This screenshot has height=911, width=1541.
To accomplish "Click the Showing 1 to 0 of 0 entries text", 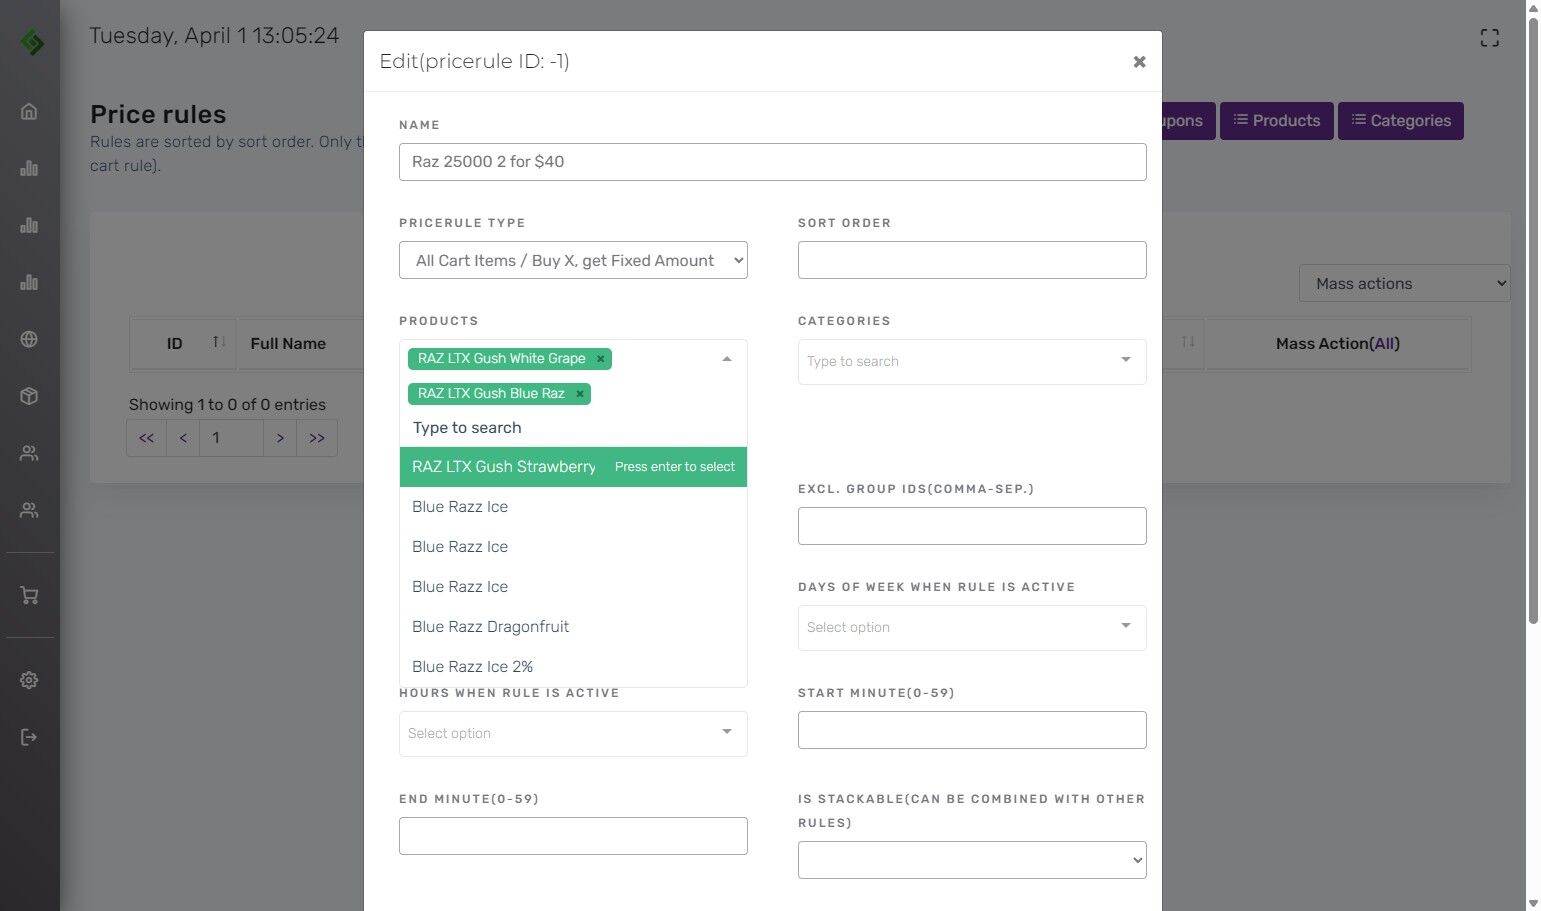I will [227, 404].
